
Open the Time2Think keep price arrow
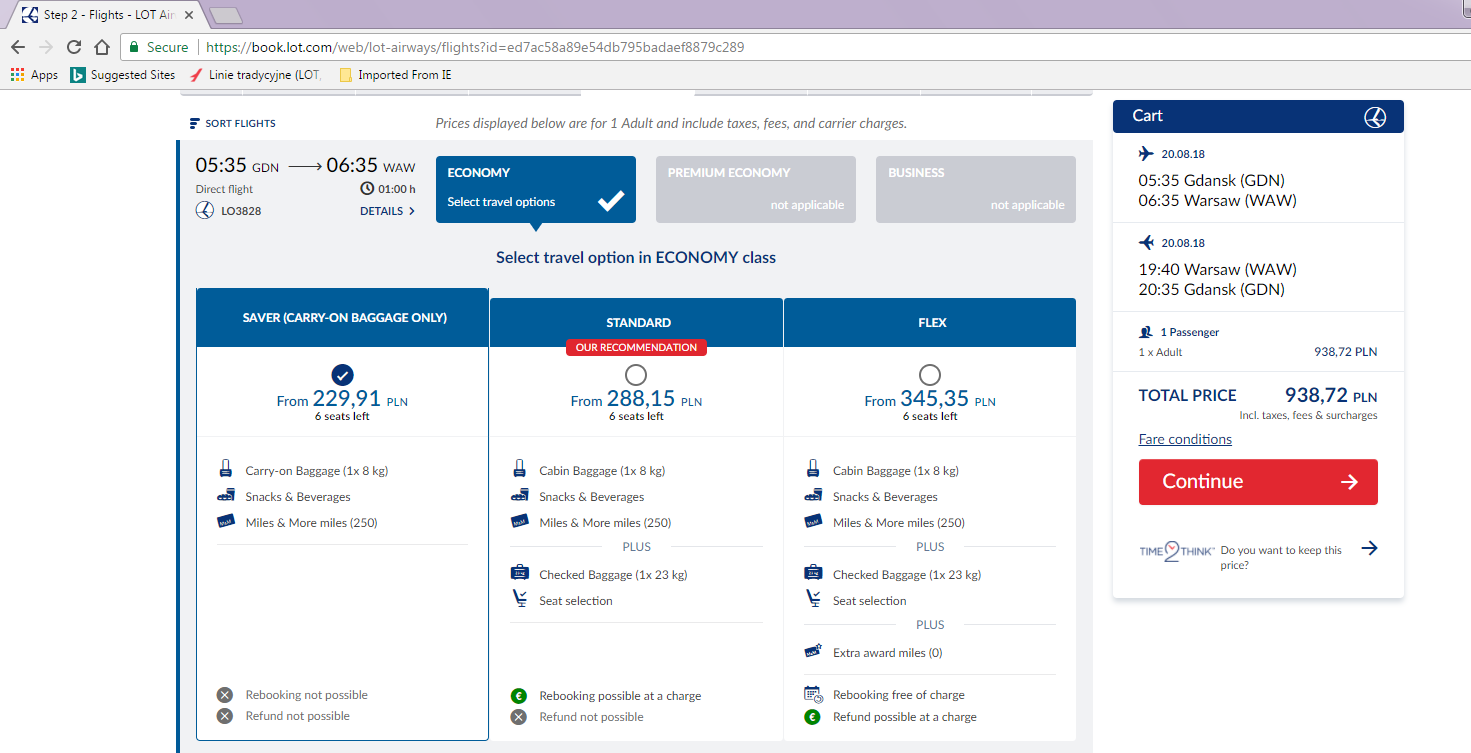1370,548
